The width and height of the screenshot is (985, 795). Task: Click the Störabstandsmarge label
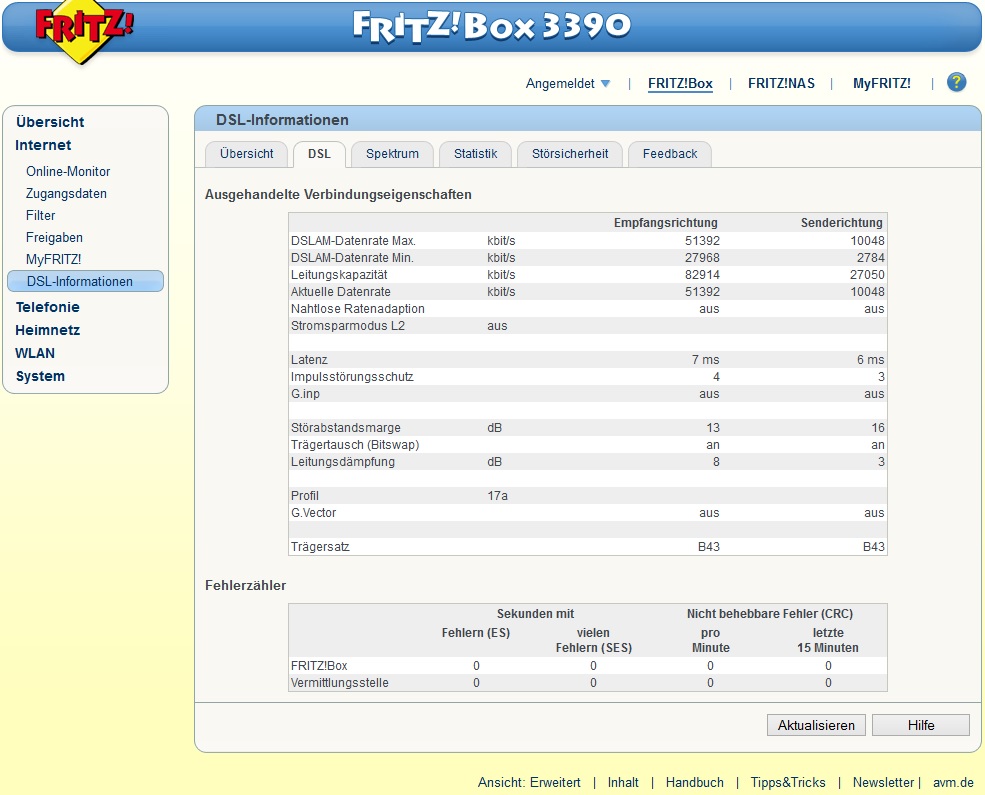click(346, 428)
